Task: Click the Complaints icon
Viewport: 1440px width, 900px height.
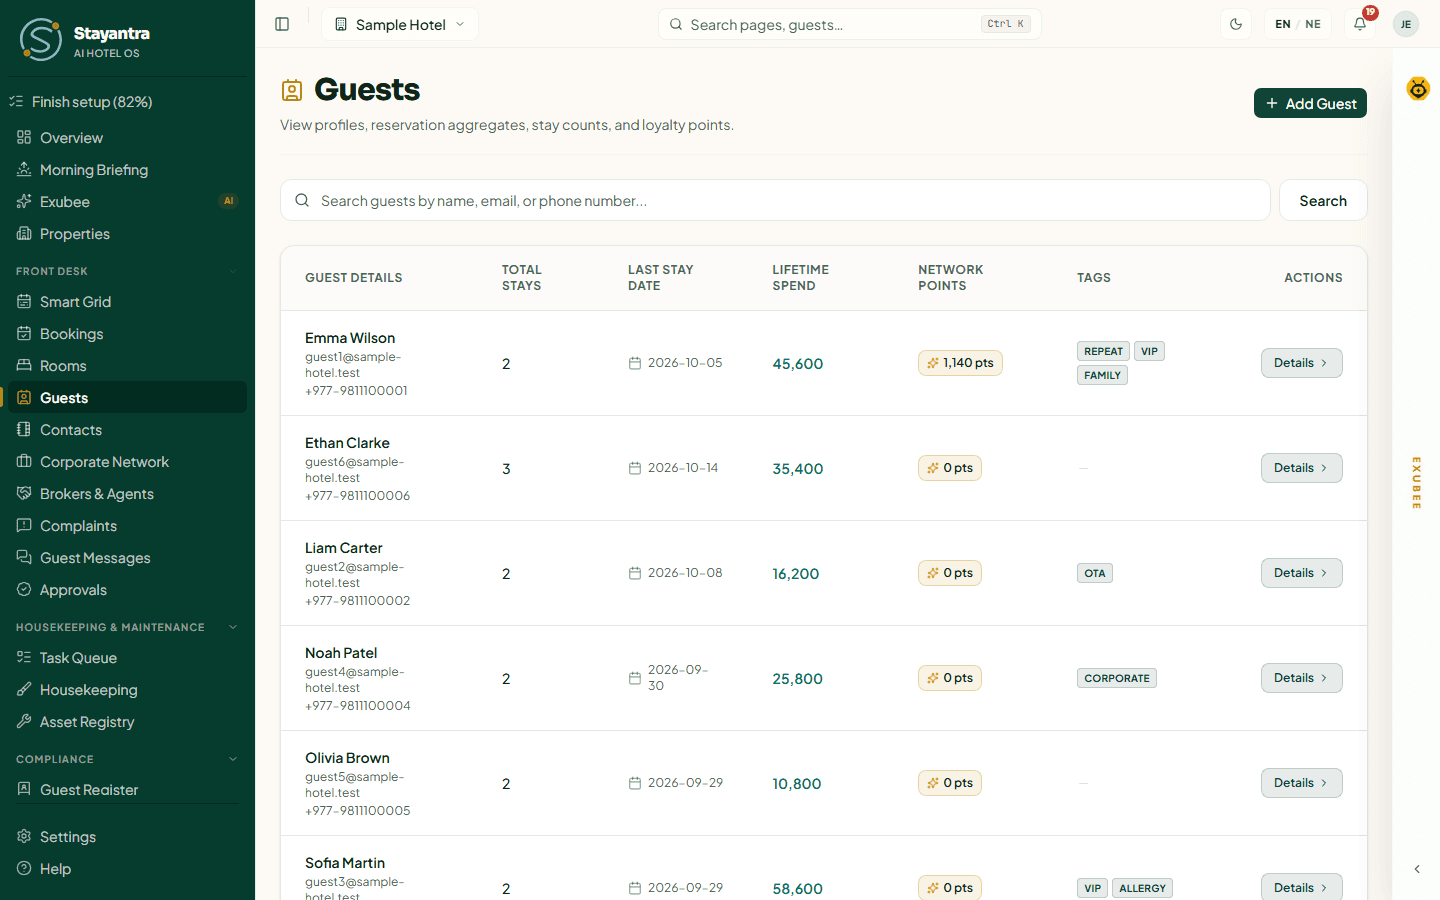Action: tap(24, 525)
